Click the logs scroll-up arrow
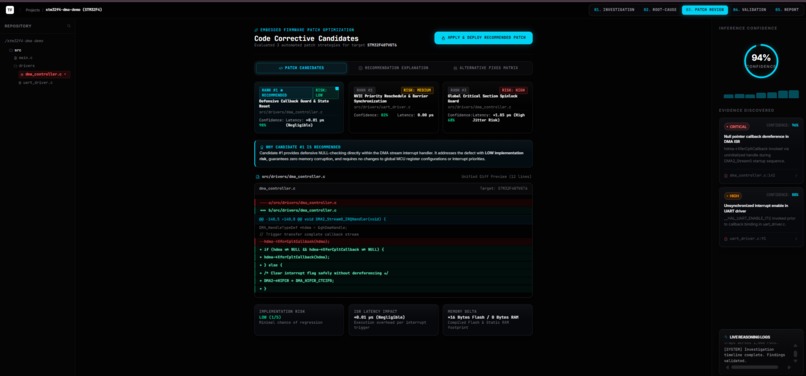 click(x=795, y=345)
